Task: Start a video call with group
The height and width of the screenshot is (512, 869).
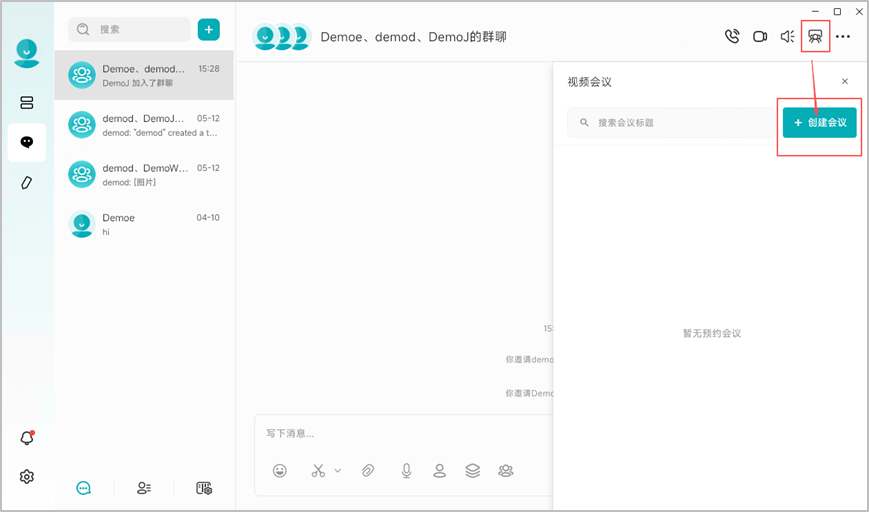Action: click(760, 37)
